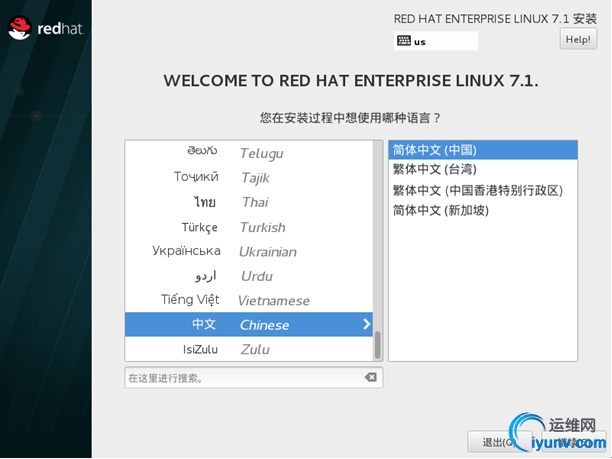Click the Red Hat logo in the sidebar
This screenshot has height=459, width=612.
coord(46,28)
